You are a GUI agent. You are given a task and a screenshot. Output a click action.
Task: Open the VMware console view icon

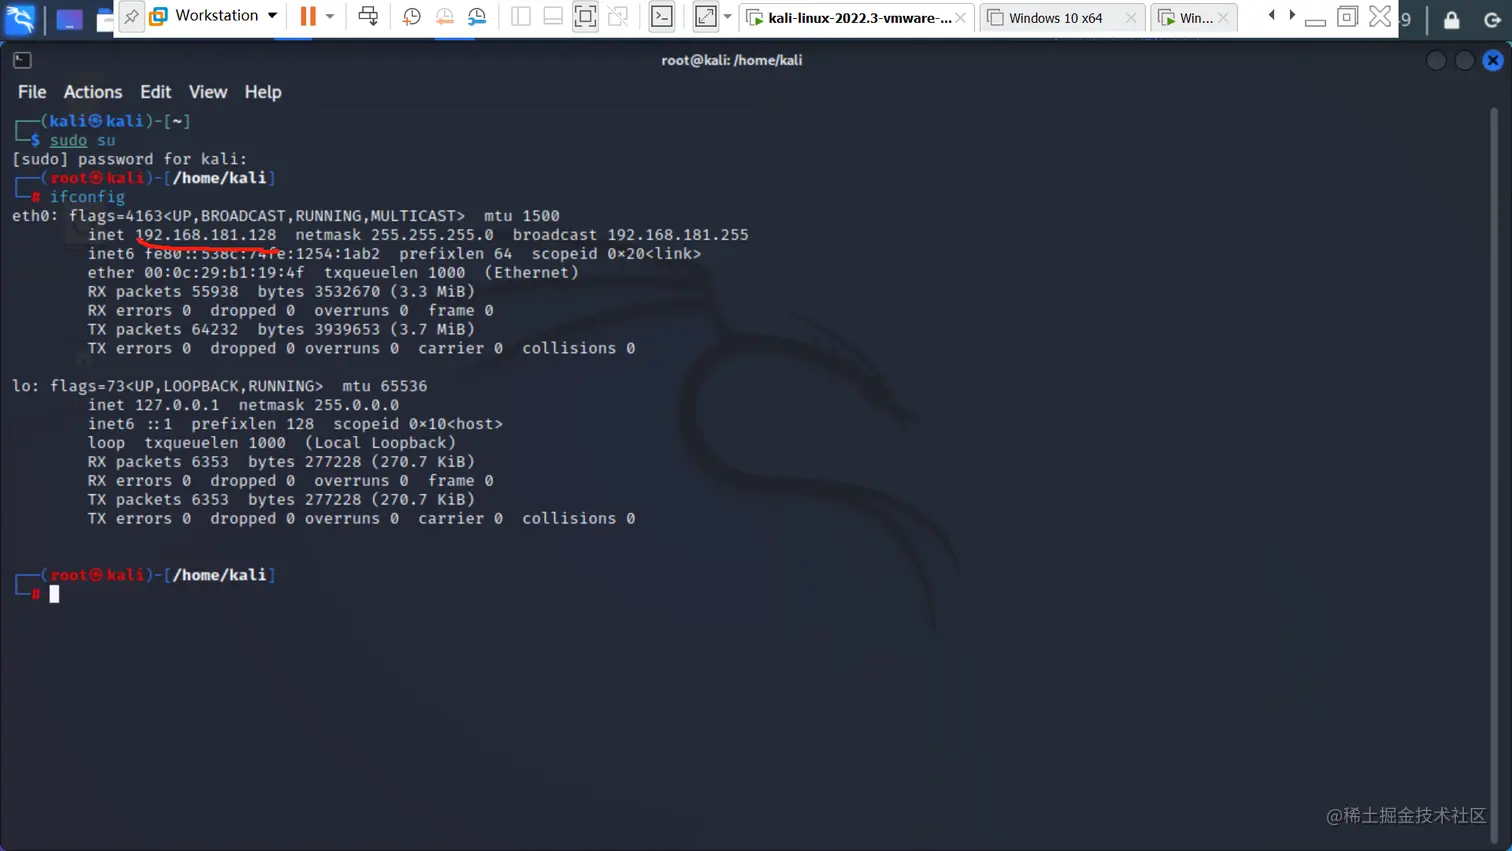662,16
